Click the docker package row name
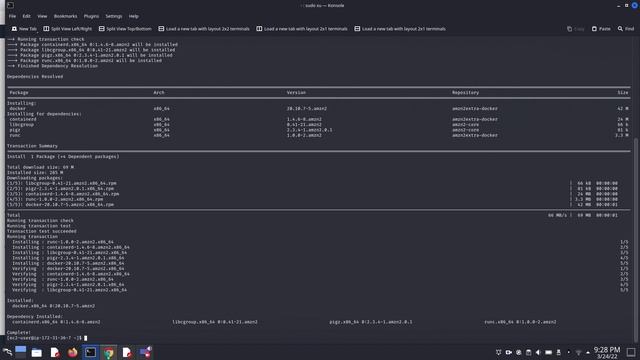Viewport: 640px width, 360px height. [18, 109]
